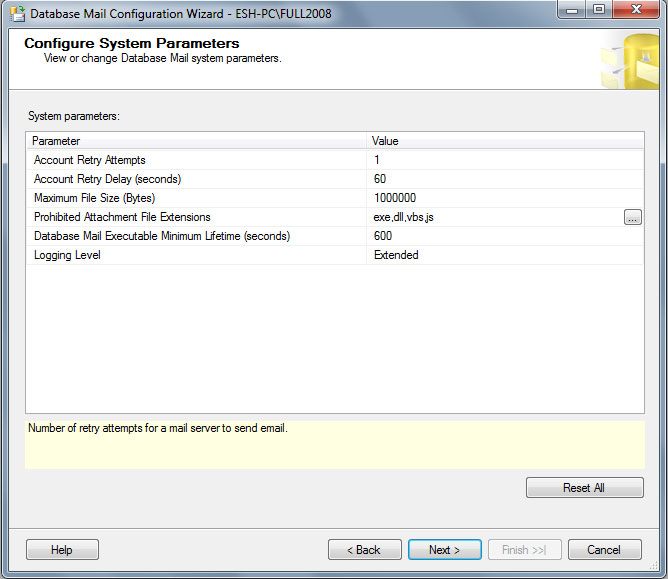Click the wizard icon in title bar
The height and width of the screenshot is (579, 668).
[x=16, y=14]
